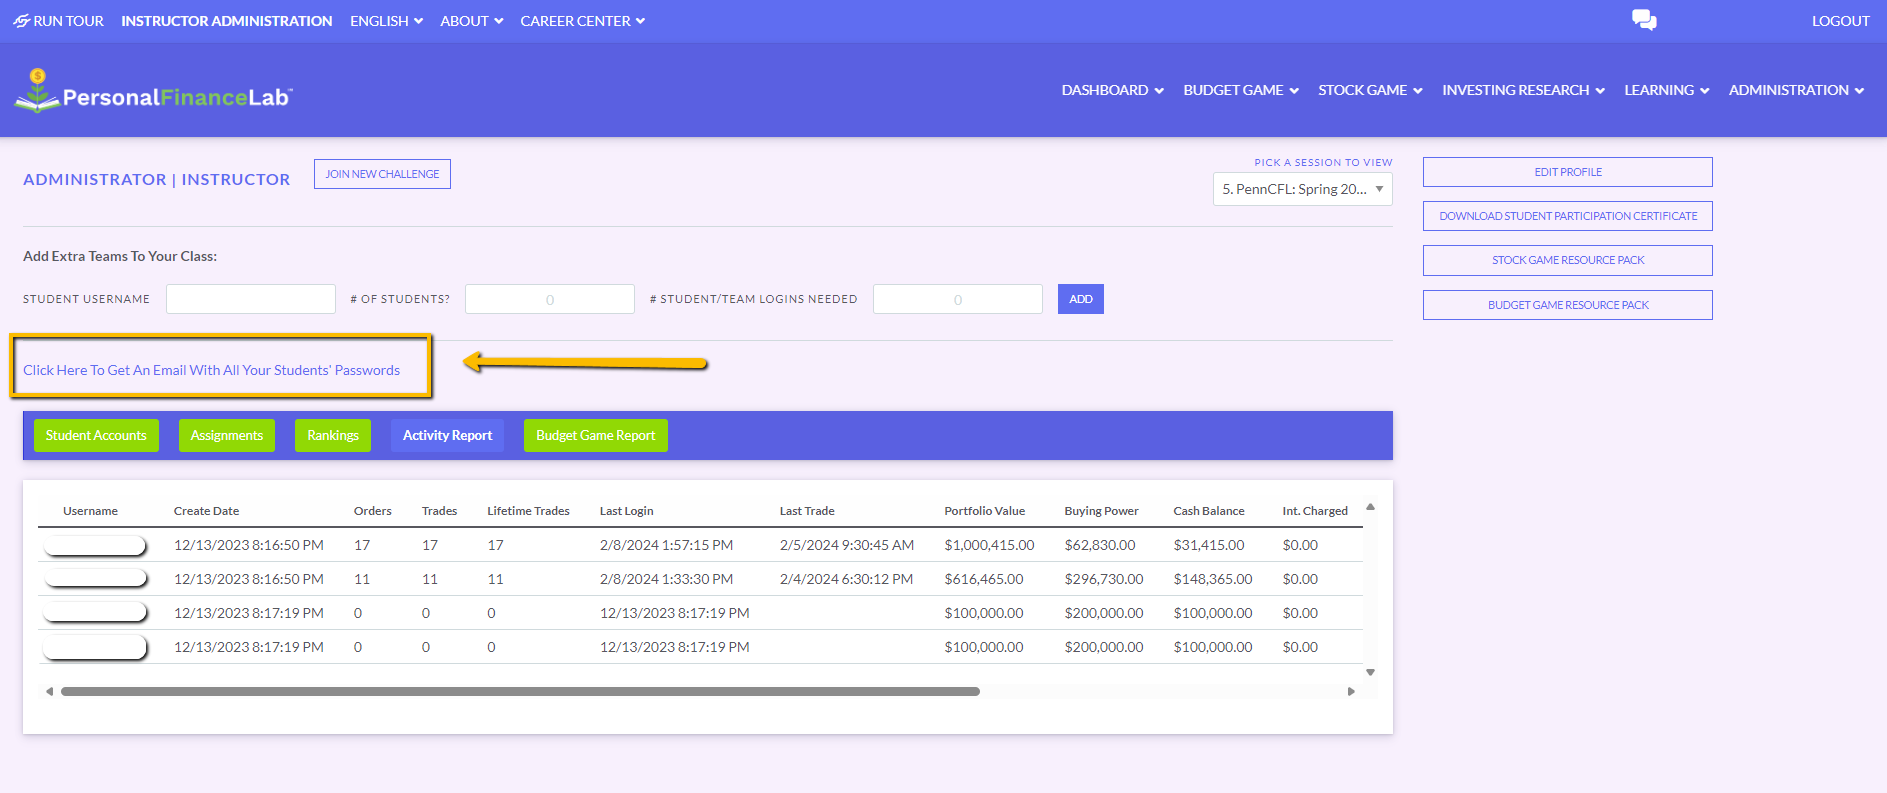Expand the English language dropdown
This screenshot has width=1887, height=793.
point(386,21)
